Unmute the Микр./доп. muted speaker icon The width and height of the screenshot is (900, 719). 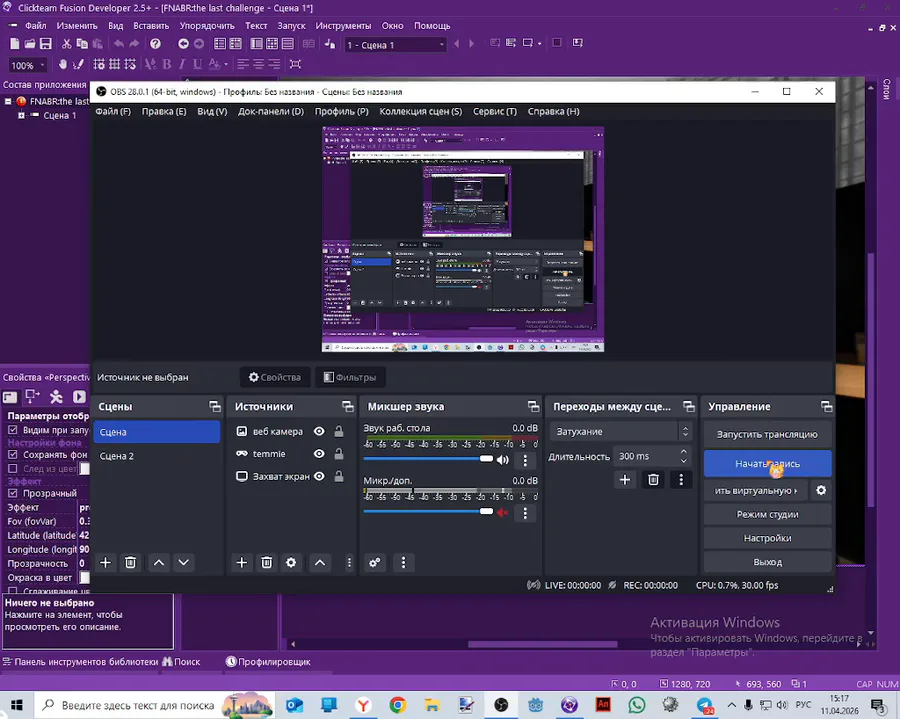click(503, 512)
